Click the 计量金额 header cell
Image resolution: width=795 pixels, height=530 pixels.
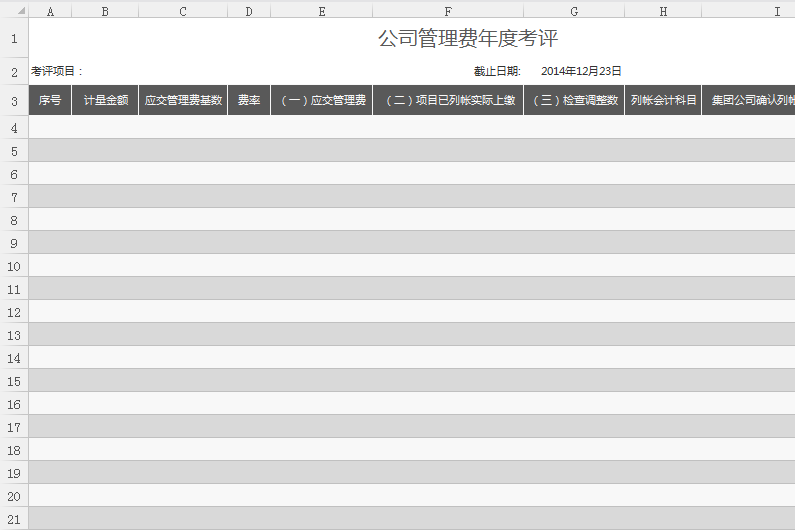105,101
